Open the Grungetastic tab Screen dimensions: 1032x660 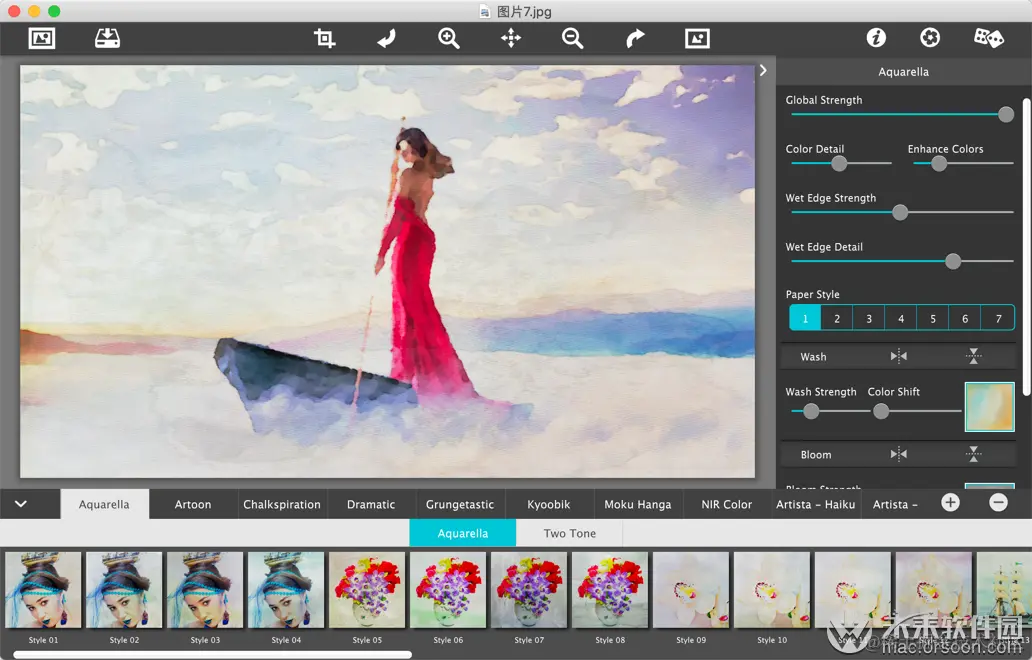pyautogui.click(x=460, y=504)
